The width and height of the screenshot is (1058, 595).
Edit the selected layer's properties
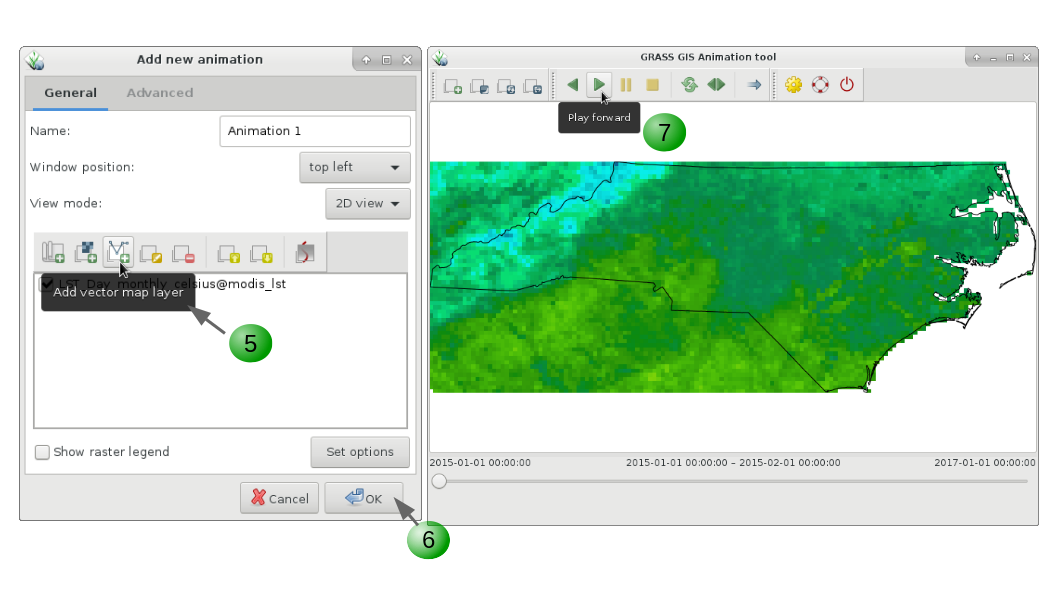pos(150,254)
